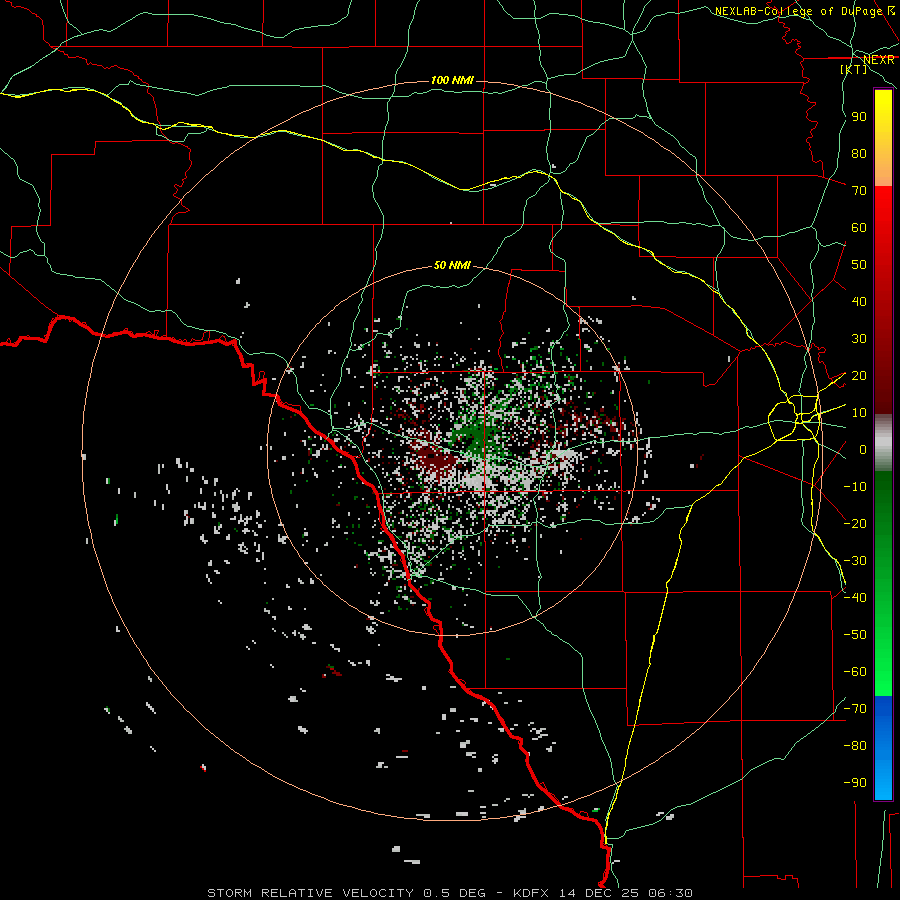The width and height of the screenshot is (900, 900).
Task: Click the Storm Relative Velocity caption text
Action: [x=449, y=893]
